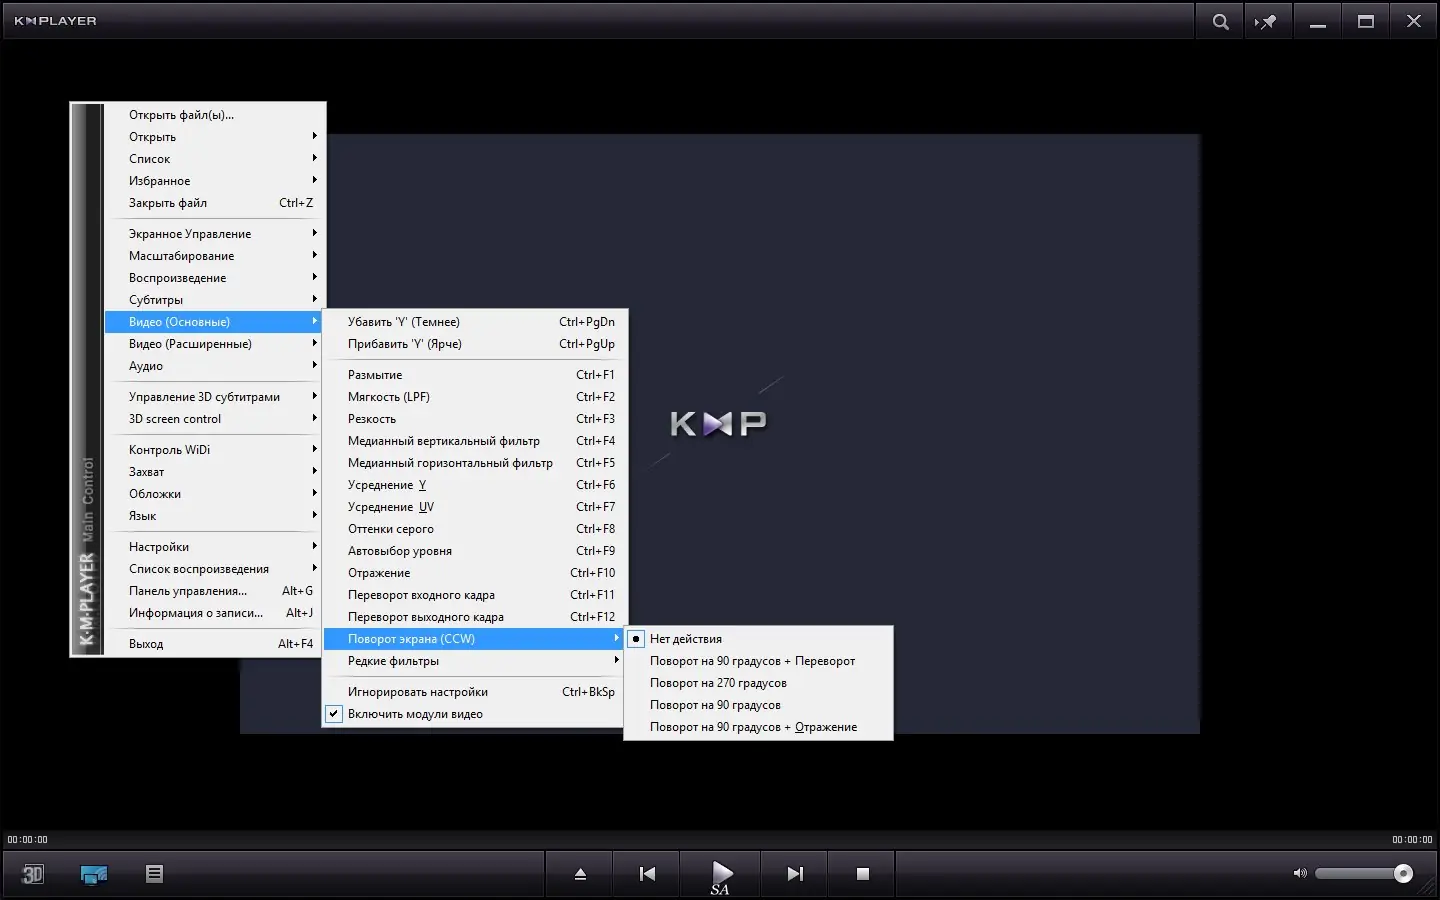Screen dimensions: 1440x900
Task: Select 'Переворот входного кадра'
Action: pos(475,595)
